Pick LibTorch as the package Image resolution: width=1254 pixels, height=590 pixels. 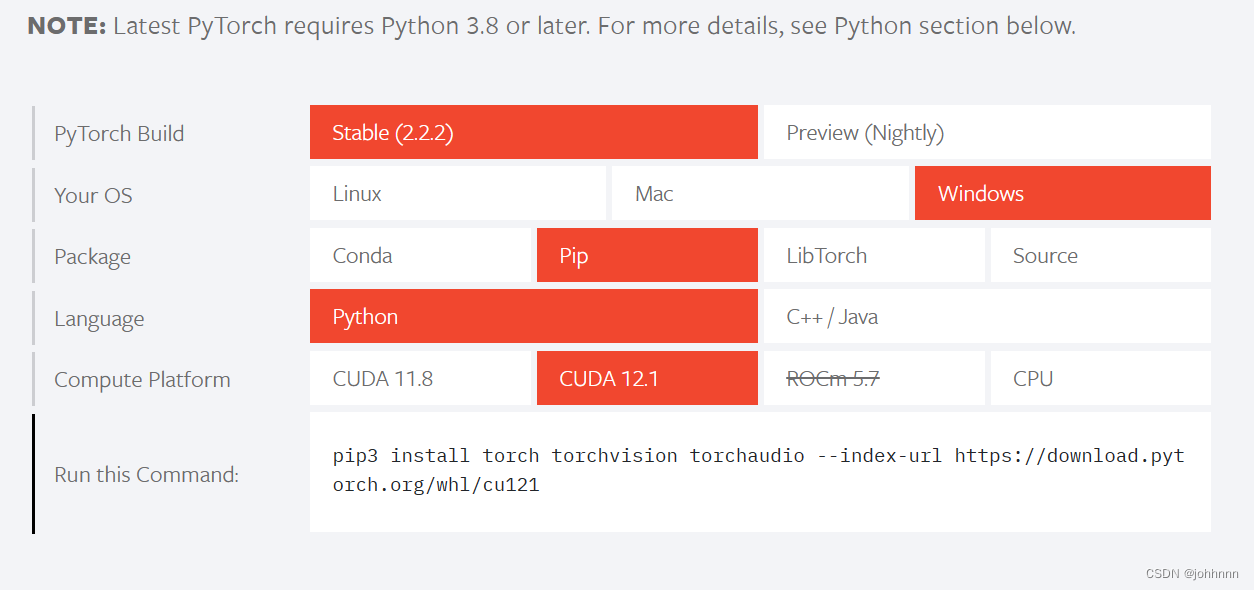[x=874, y=255]
